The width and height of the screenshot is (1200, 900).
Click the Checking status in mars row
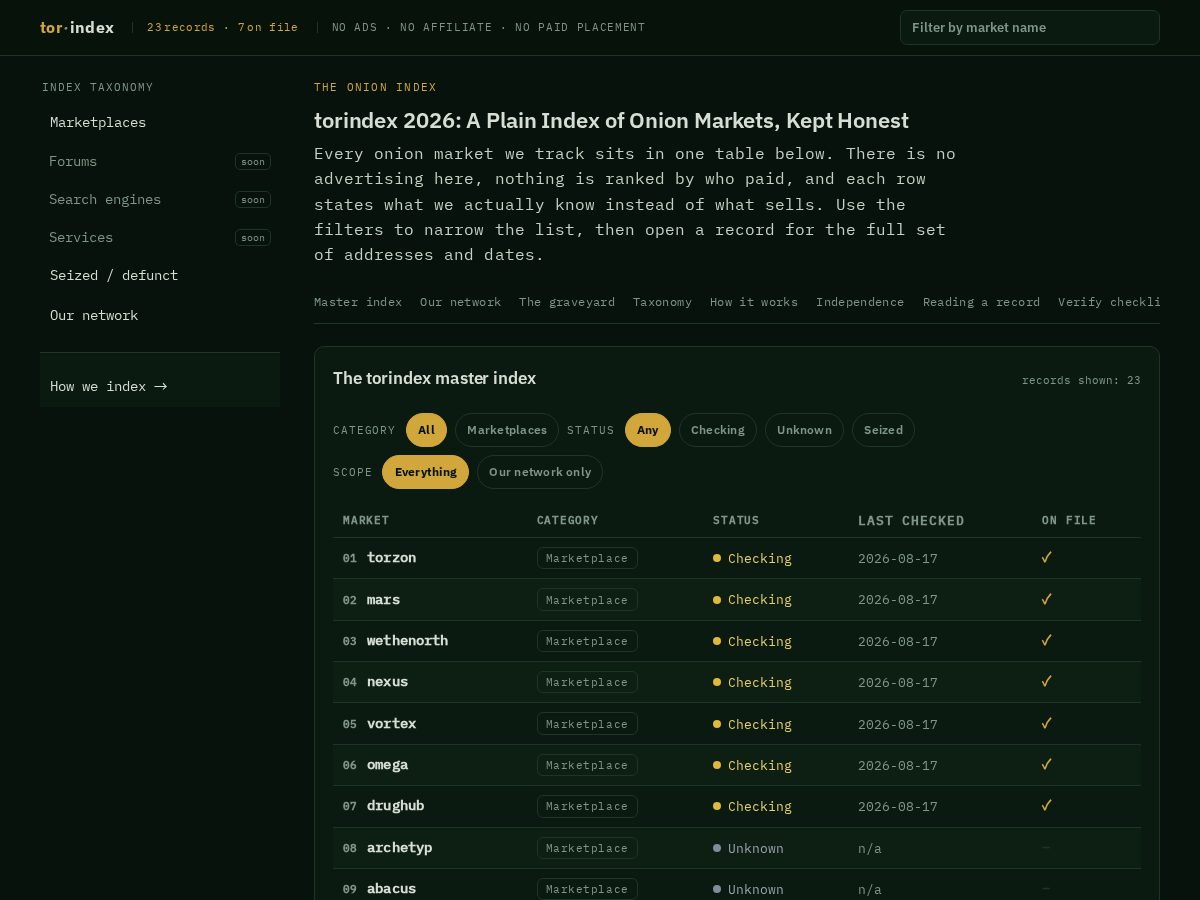pyautogui.click(x=752, y=600)
